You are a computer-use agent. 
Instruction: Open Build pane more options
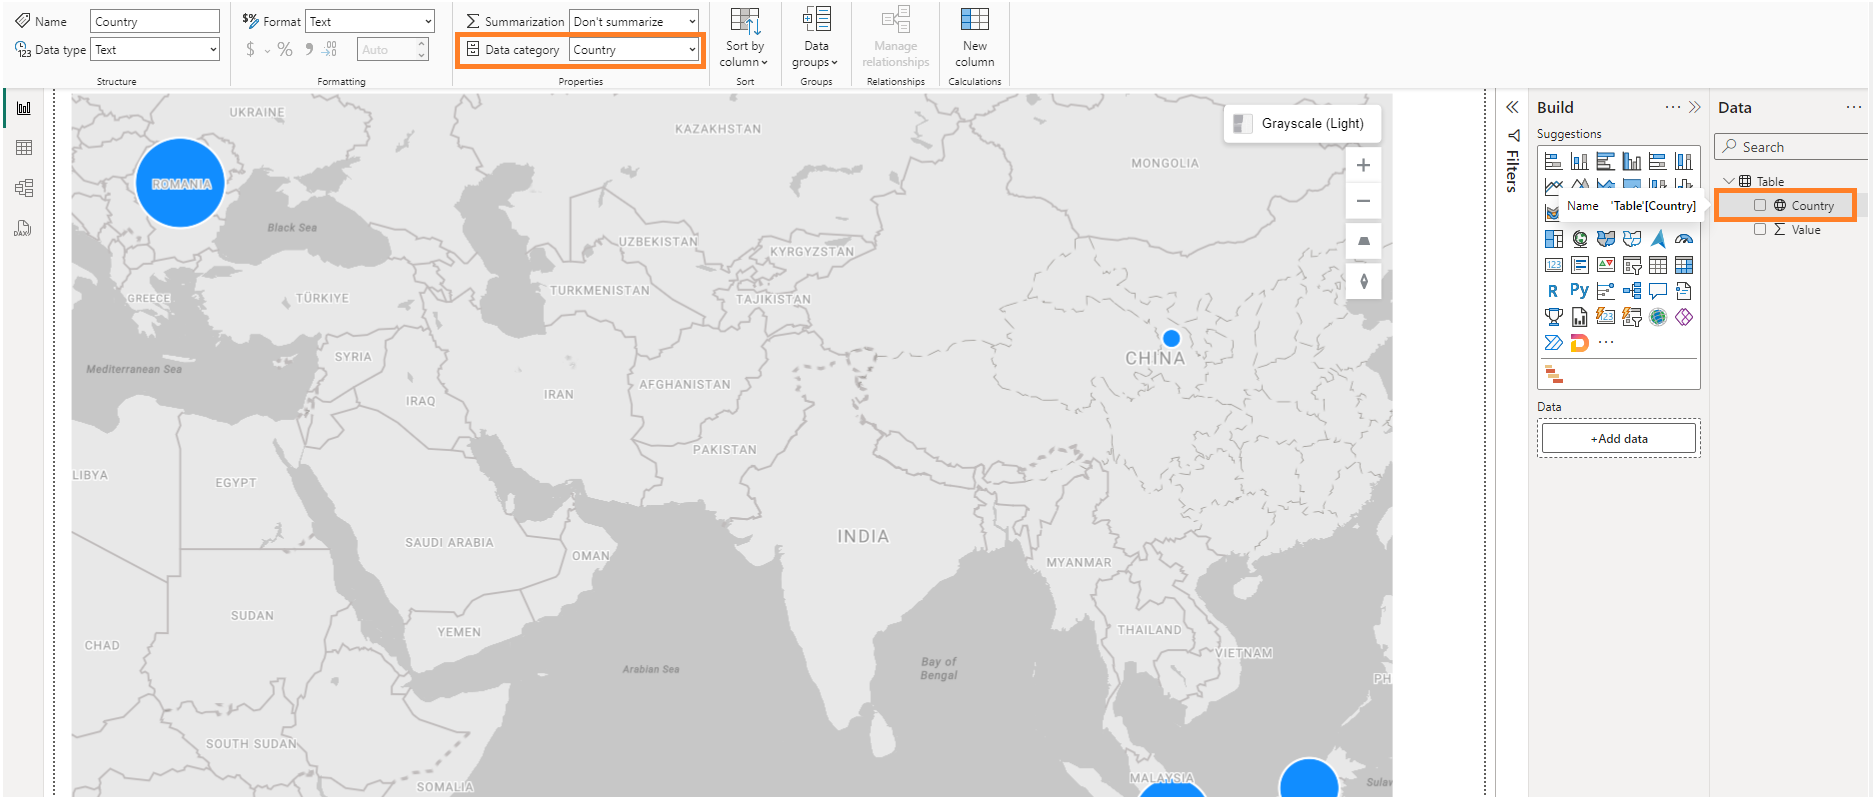[x=1673, y=107]
